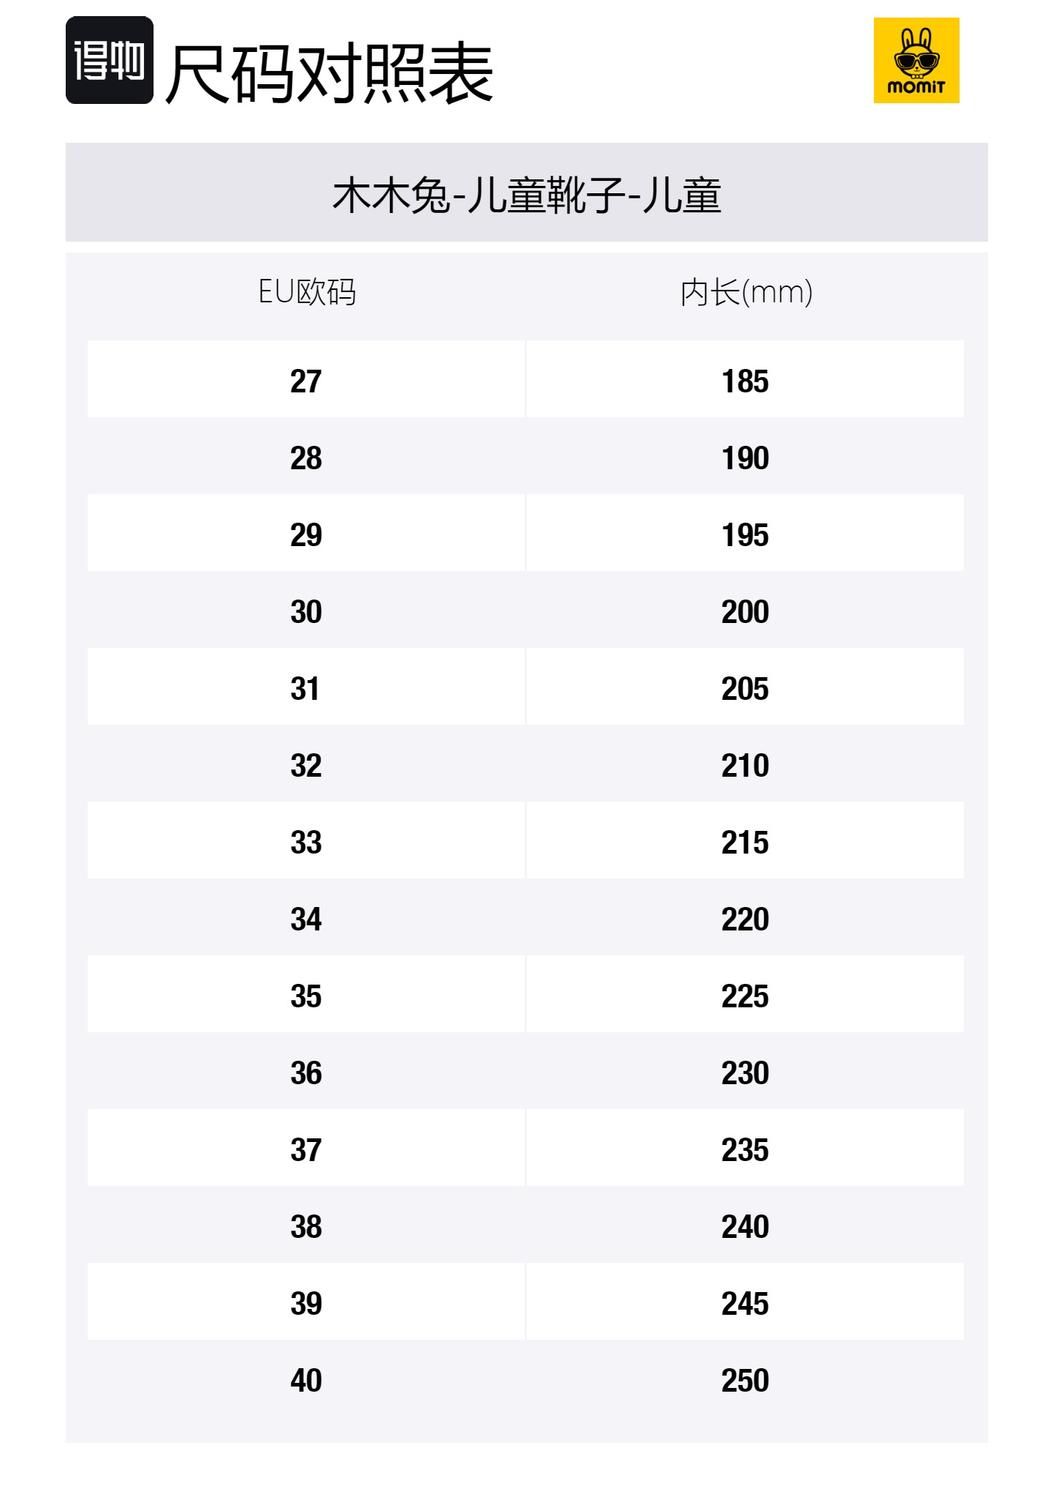Select EU size 27 cell
This screenshot has height=1500, width=1056.
click(306, 381)
